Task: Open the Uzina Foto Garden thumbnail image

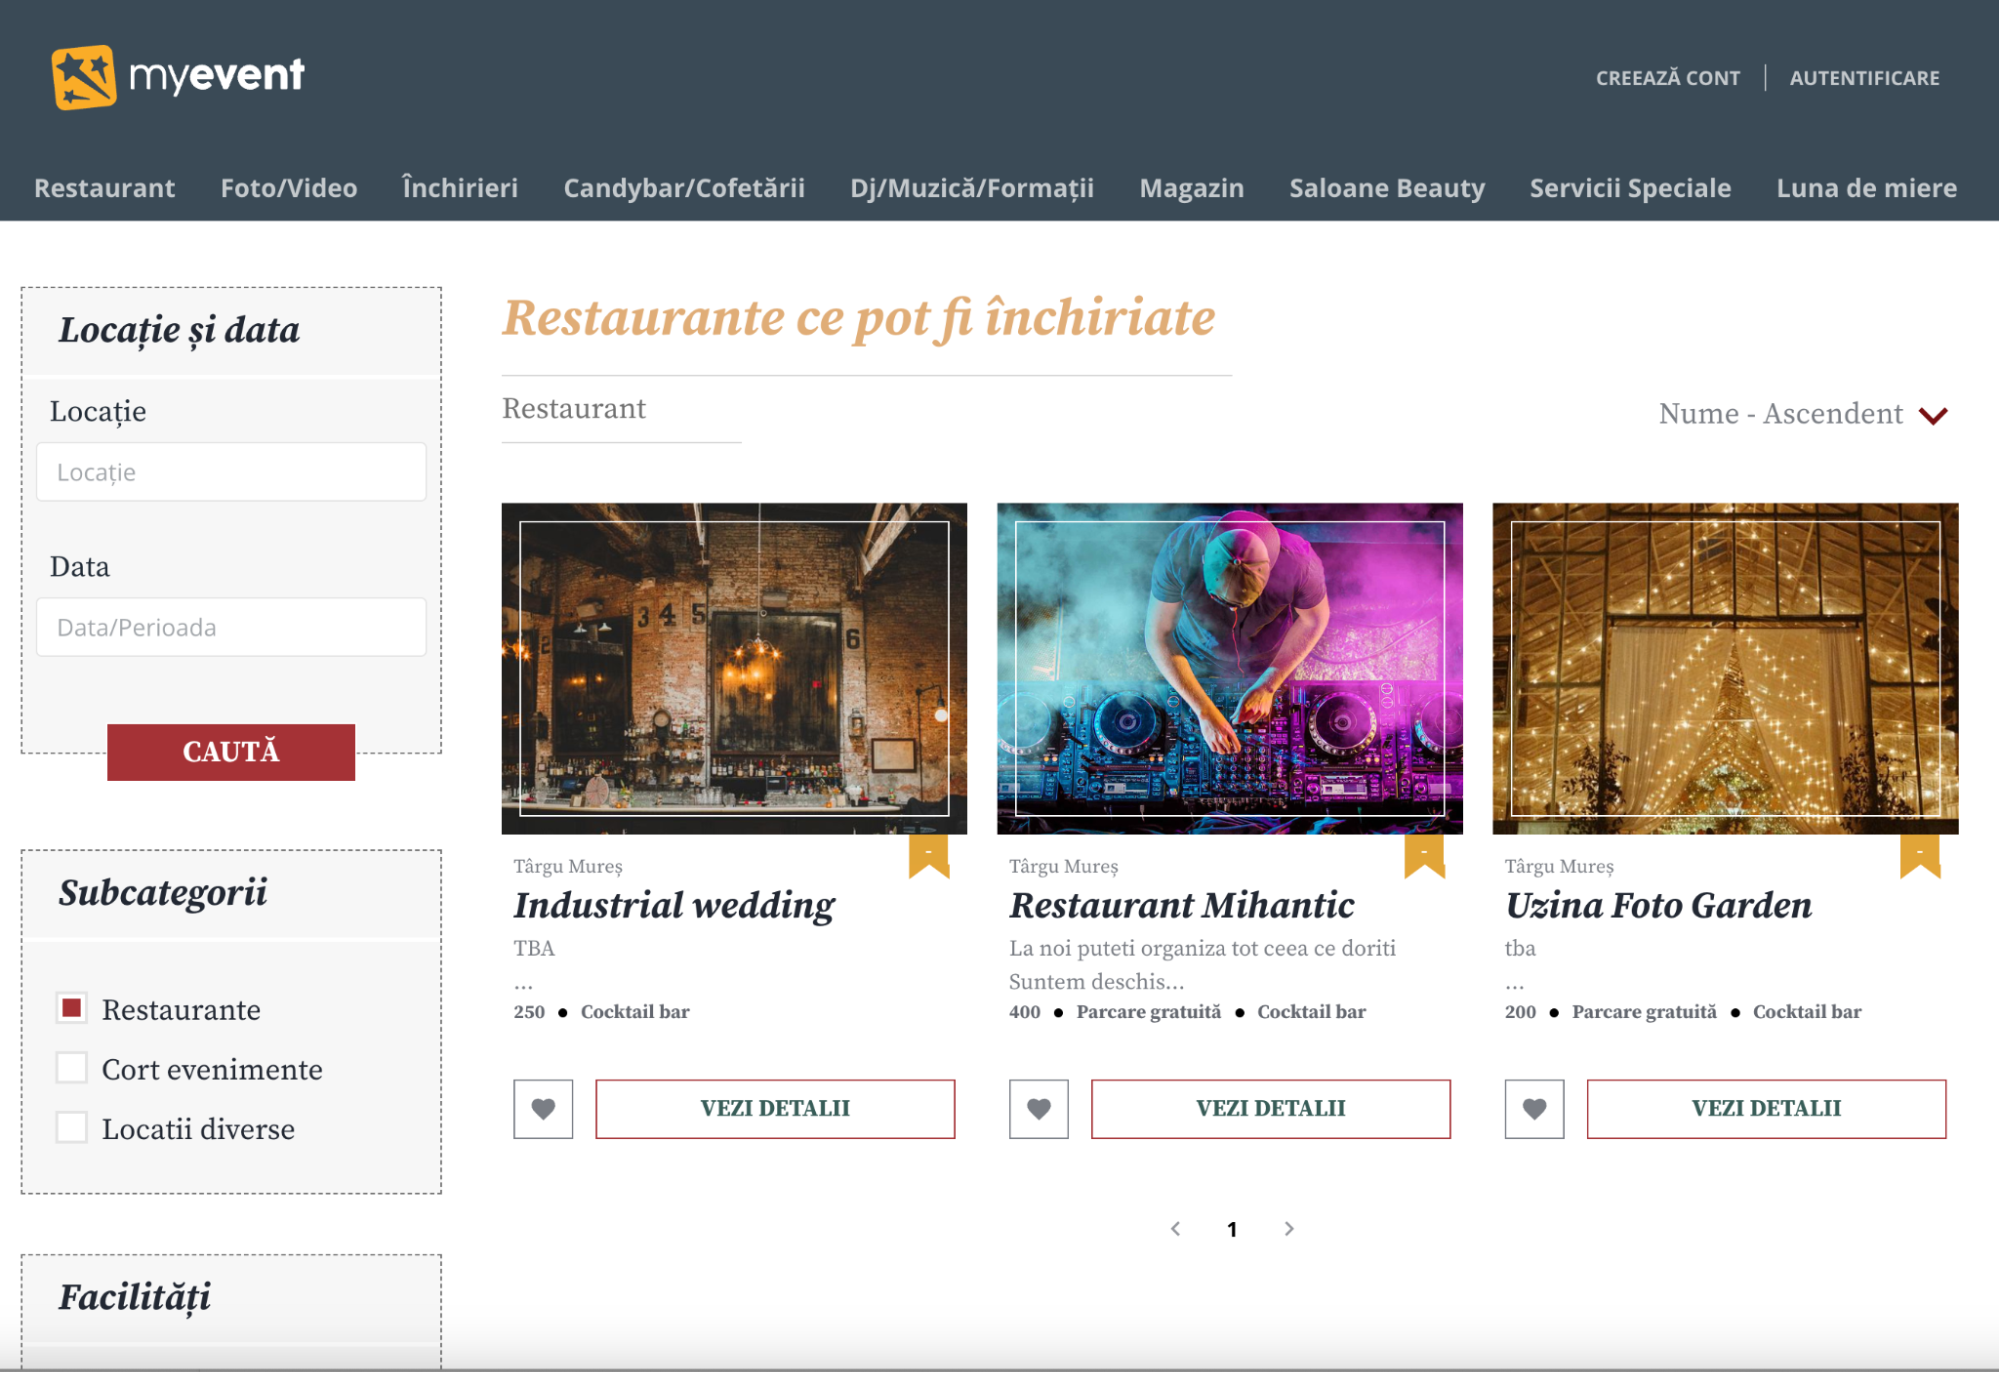Action: point(1725,668)
